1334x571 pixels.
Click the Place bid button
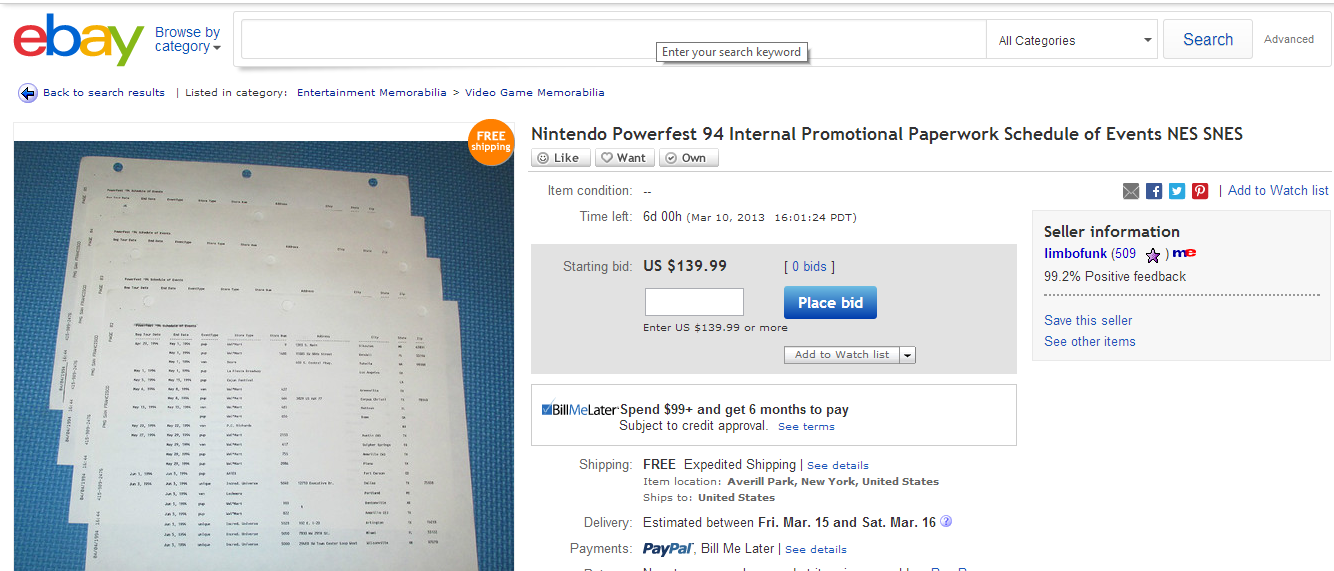point(830,303)
